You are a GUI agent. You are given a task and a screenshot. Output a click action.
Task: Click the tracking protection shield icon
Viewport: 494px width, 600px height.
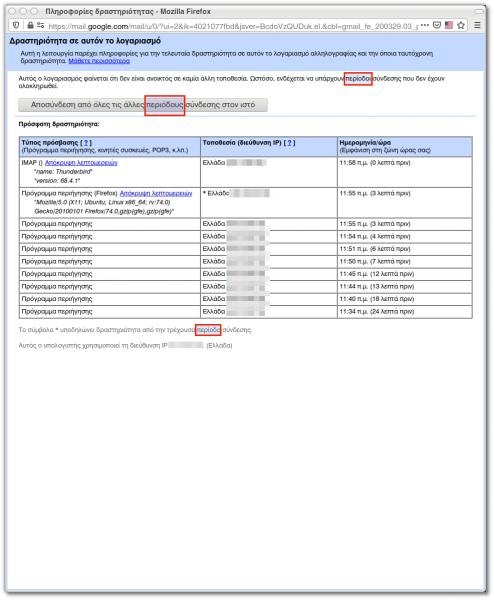coord(16,25)
